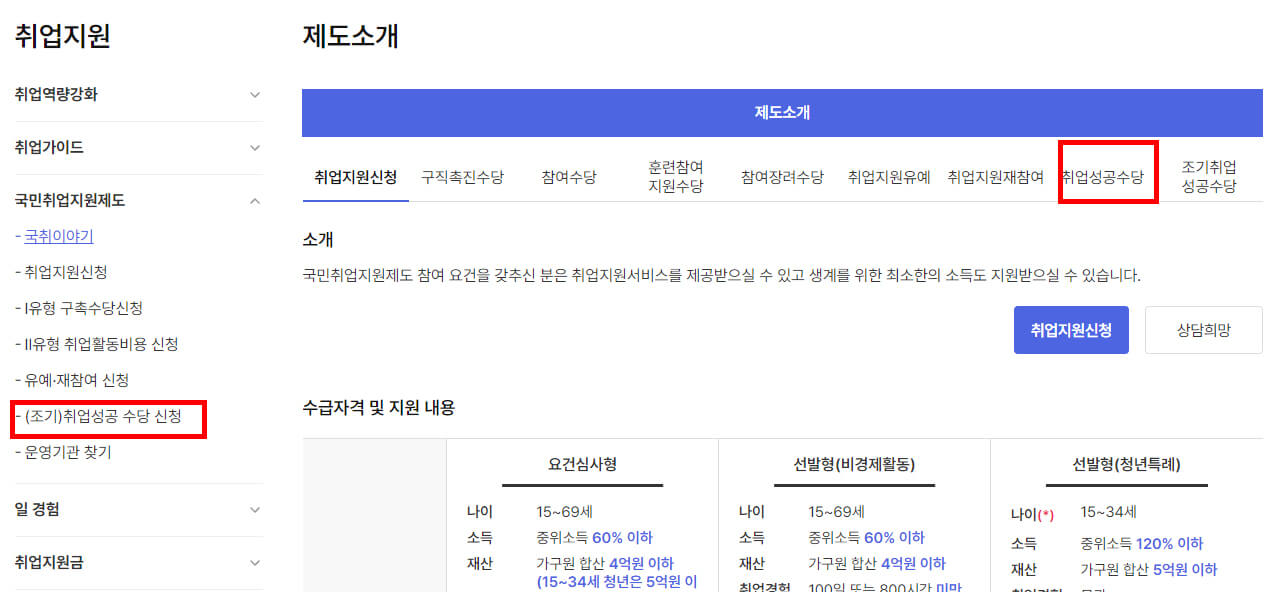This screenshot has width=1279, height=592.
Task: Click the blue 취업지원신청 button
Action: (x=1071, y=329)
